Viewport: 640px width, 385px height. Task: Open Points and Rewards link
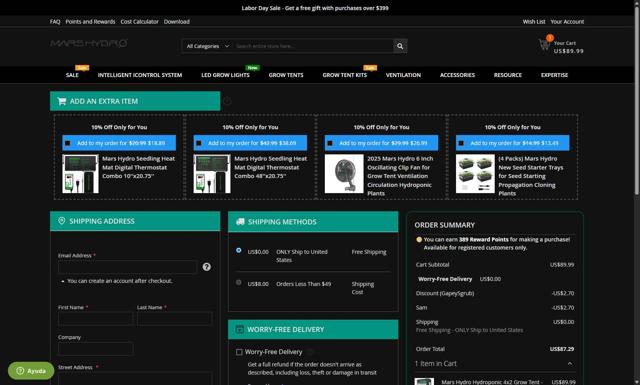90,22
